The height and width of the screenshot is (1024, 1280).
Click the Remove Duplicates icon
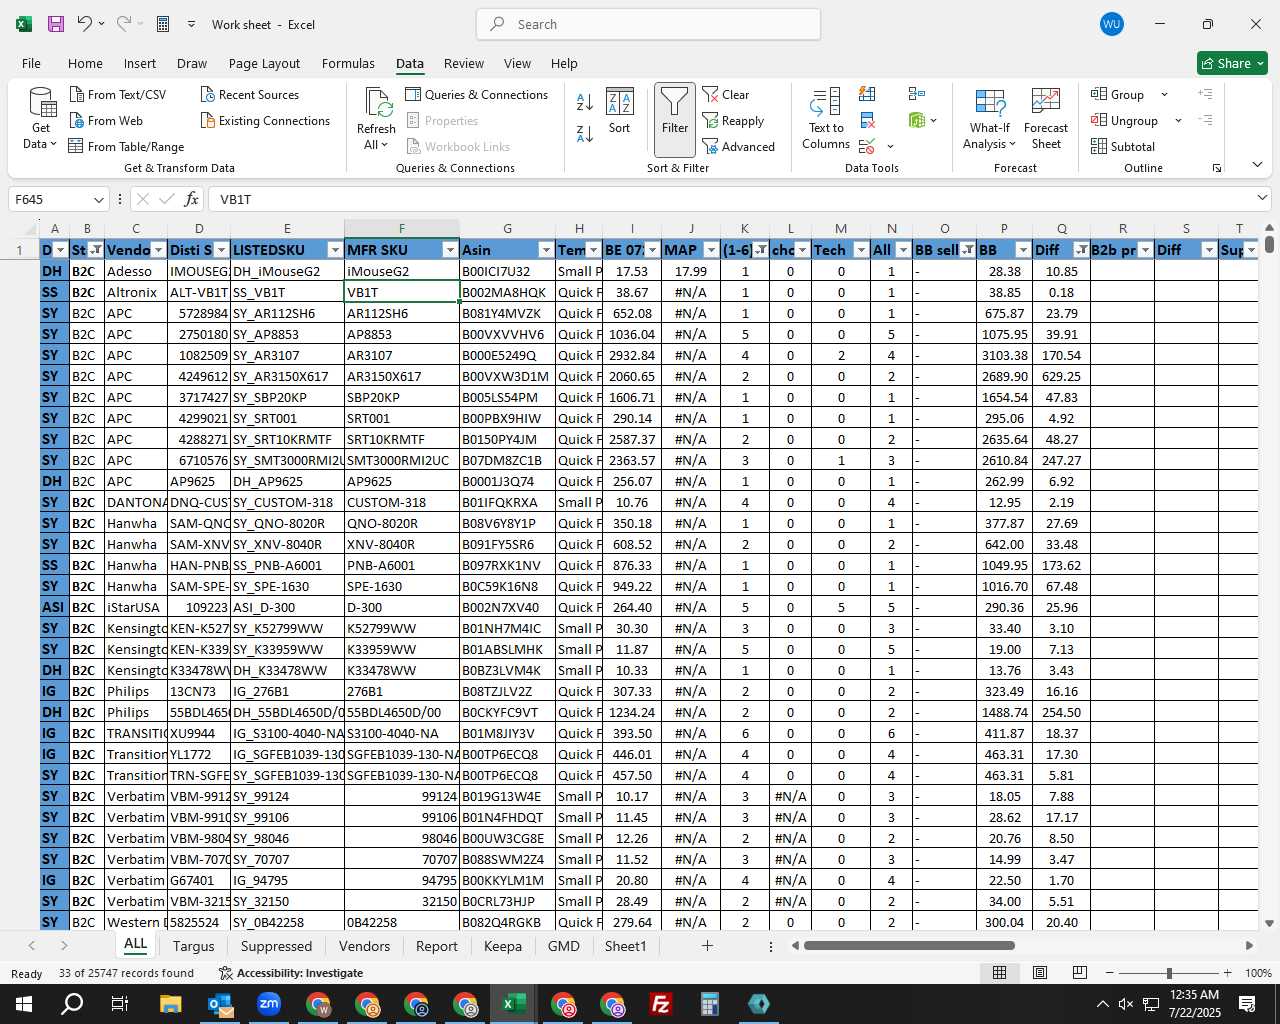[867, 120]
